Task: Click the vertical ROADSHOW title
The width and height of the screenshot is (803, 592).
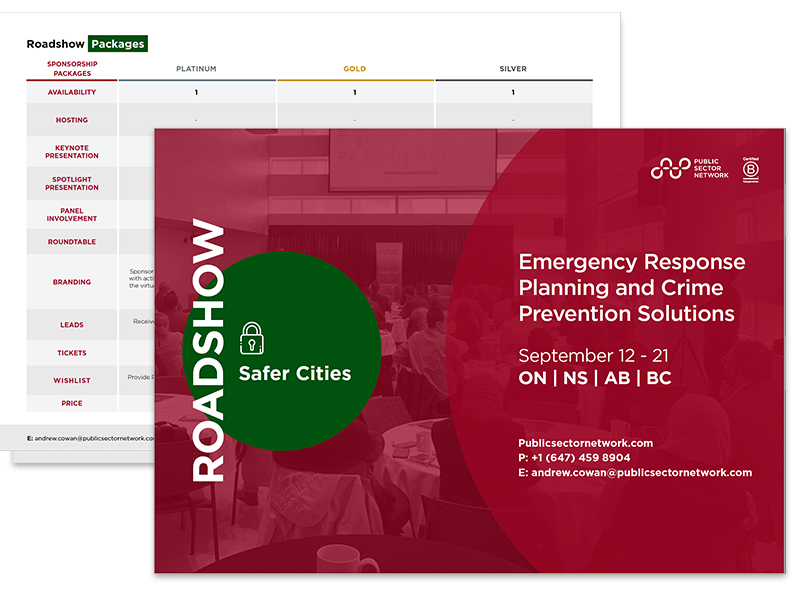Action: [x=207, y=352]
